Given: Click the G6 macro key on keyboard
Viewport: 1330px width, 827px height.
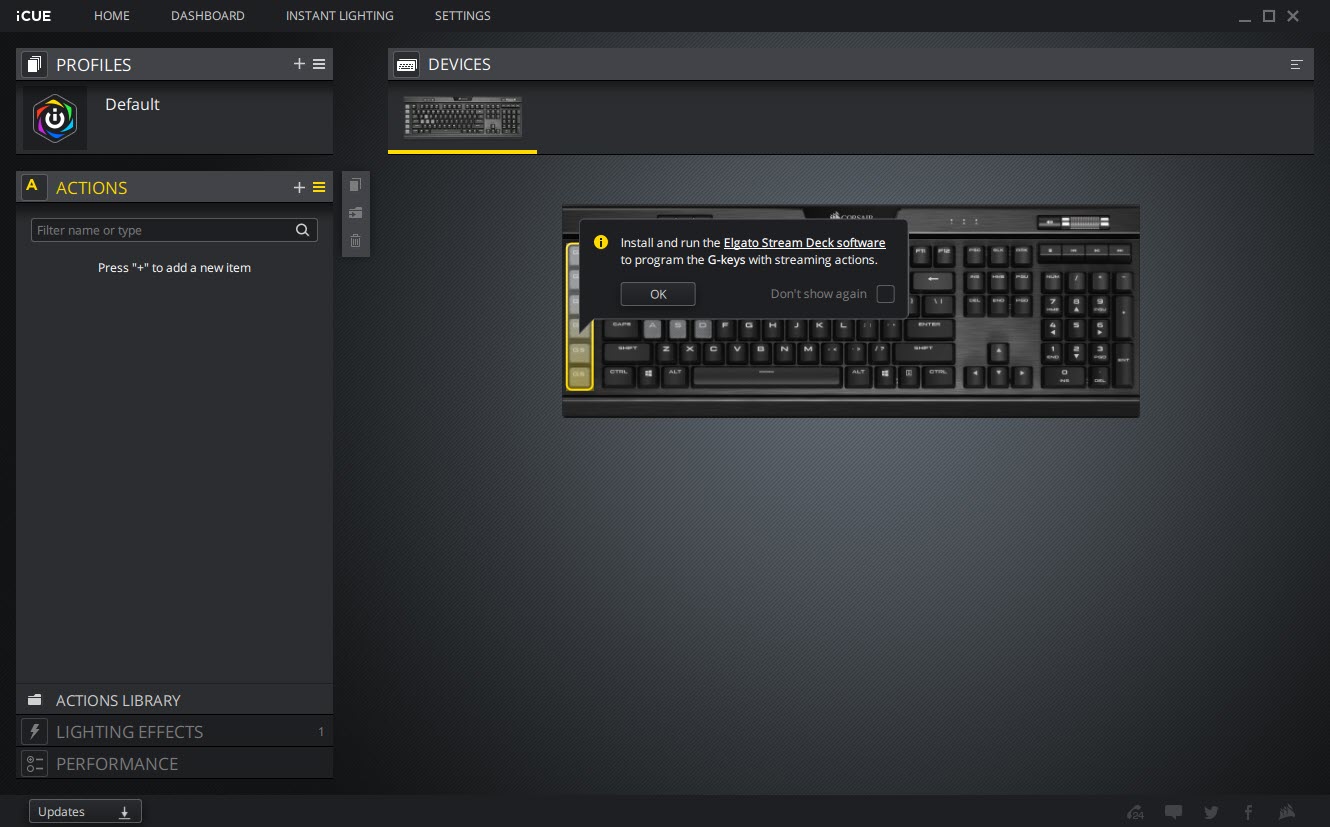Looking at the screenshot, I should point(579,375).
